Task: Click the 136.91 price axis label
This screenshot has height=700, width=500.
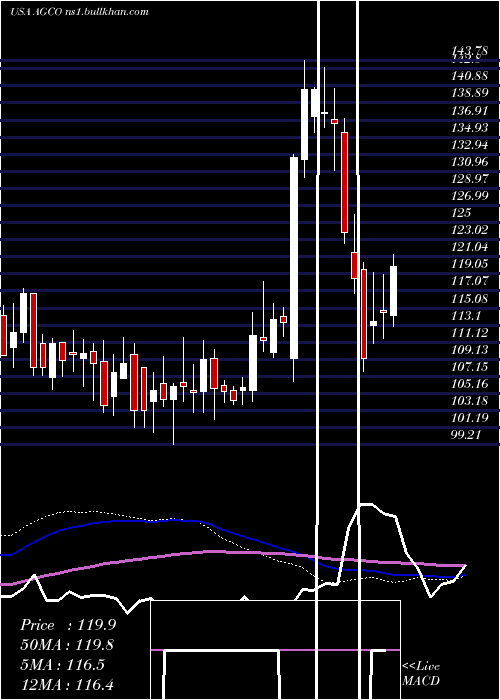Action: coord(469,110)
